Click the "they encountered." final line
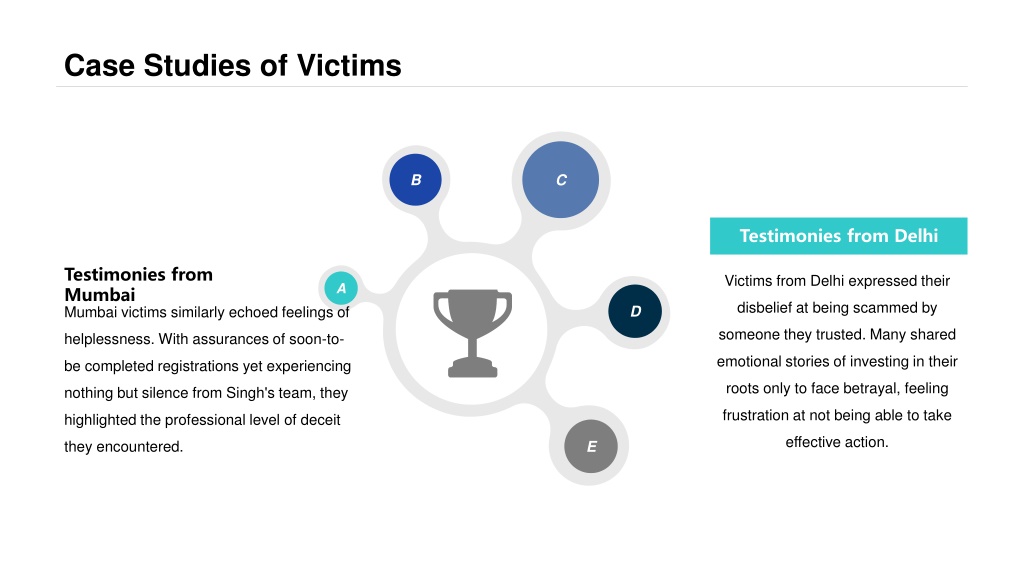 pyautogui.click(x=123, y=447)
